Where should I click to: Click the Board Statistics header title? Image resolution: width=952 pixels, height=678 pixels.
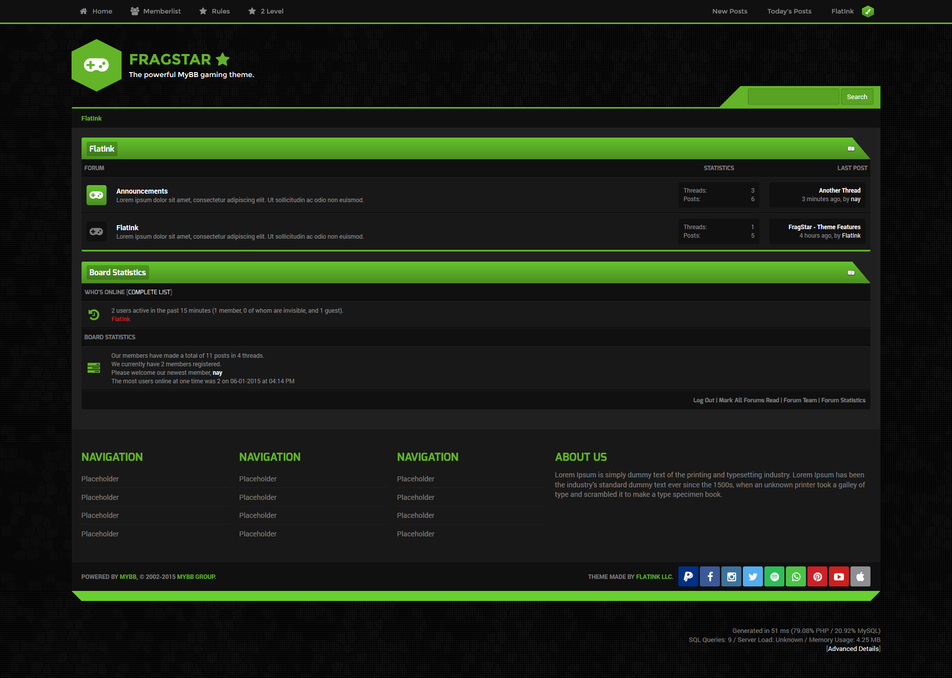pos(117,273)
